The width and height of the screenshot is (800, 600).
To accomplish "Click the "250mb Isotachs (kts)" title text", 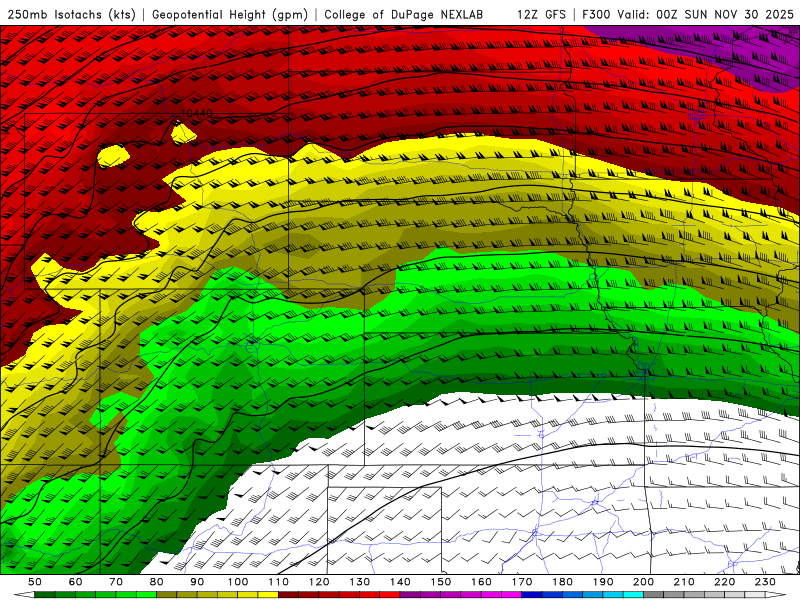I will pyautogui.click(x=72, y=15).
